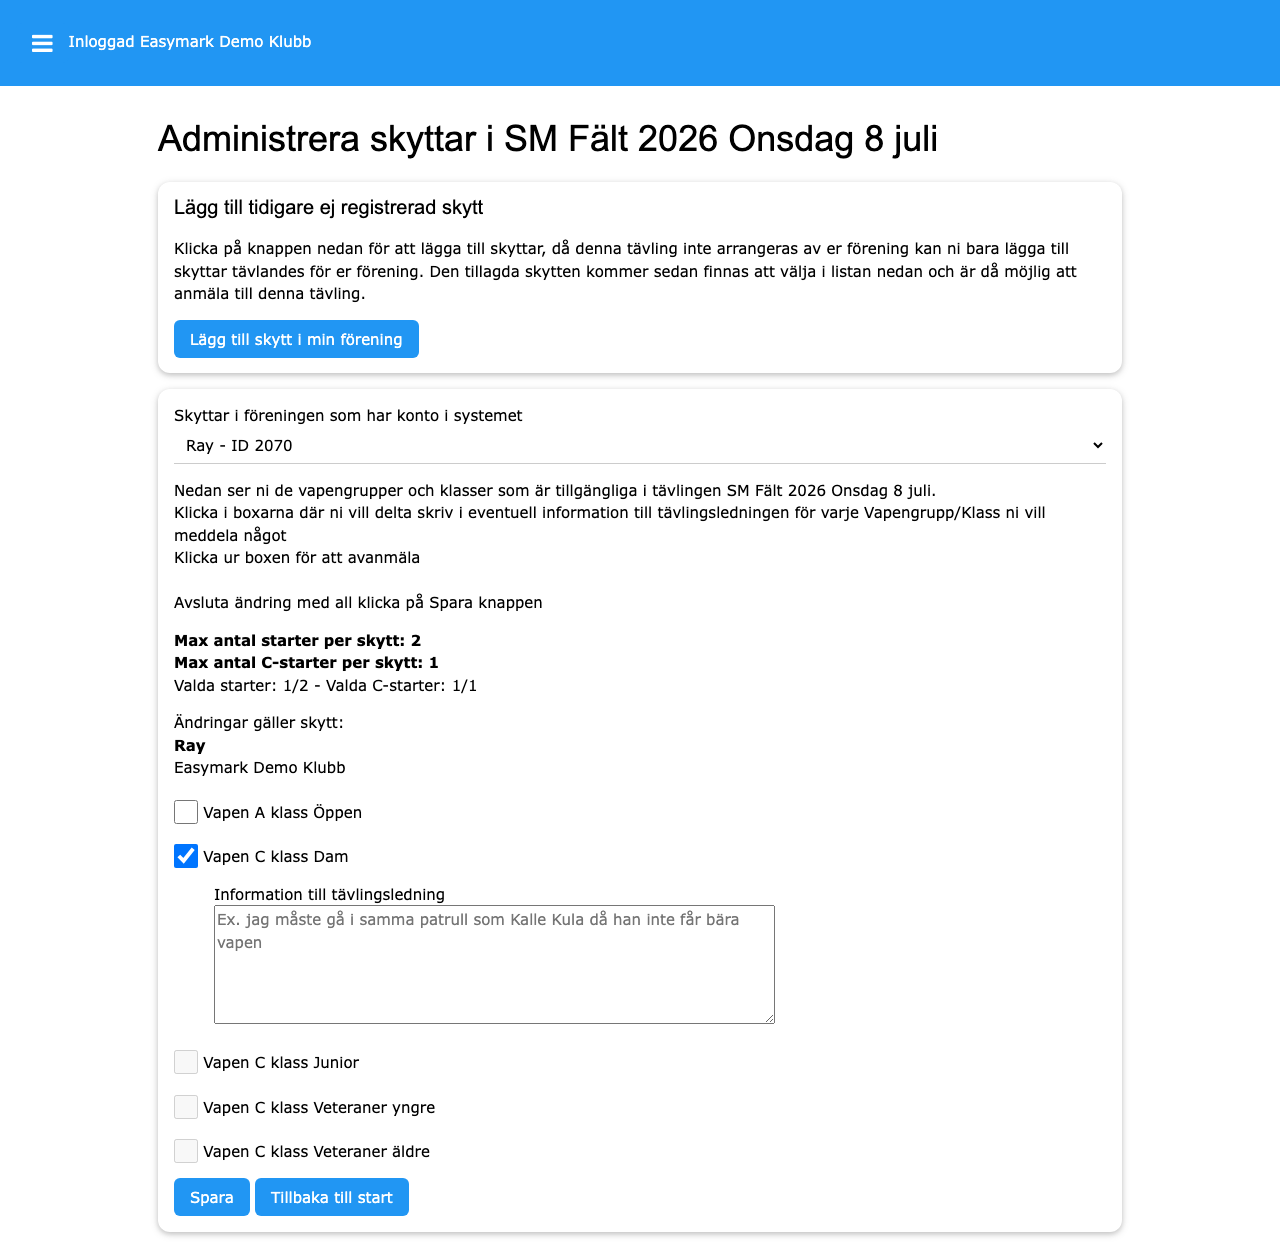This screenshot has width=1280, height=1248.
Task: Select the Vapen C klass Veteraner äldre checkbox
Action: [186, 1151]
